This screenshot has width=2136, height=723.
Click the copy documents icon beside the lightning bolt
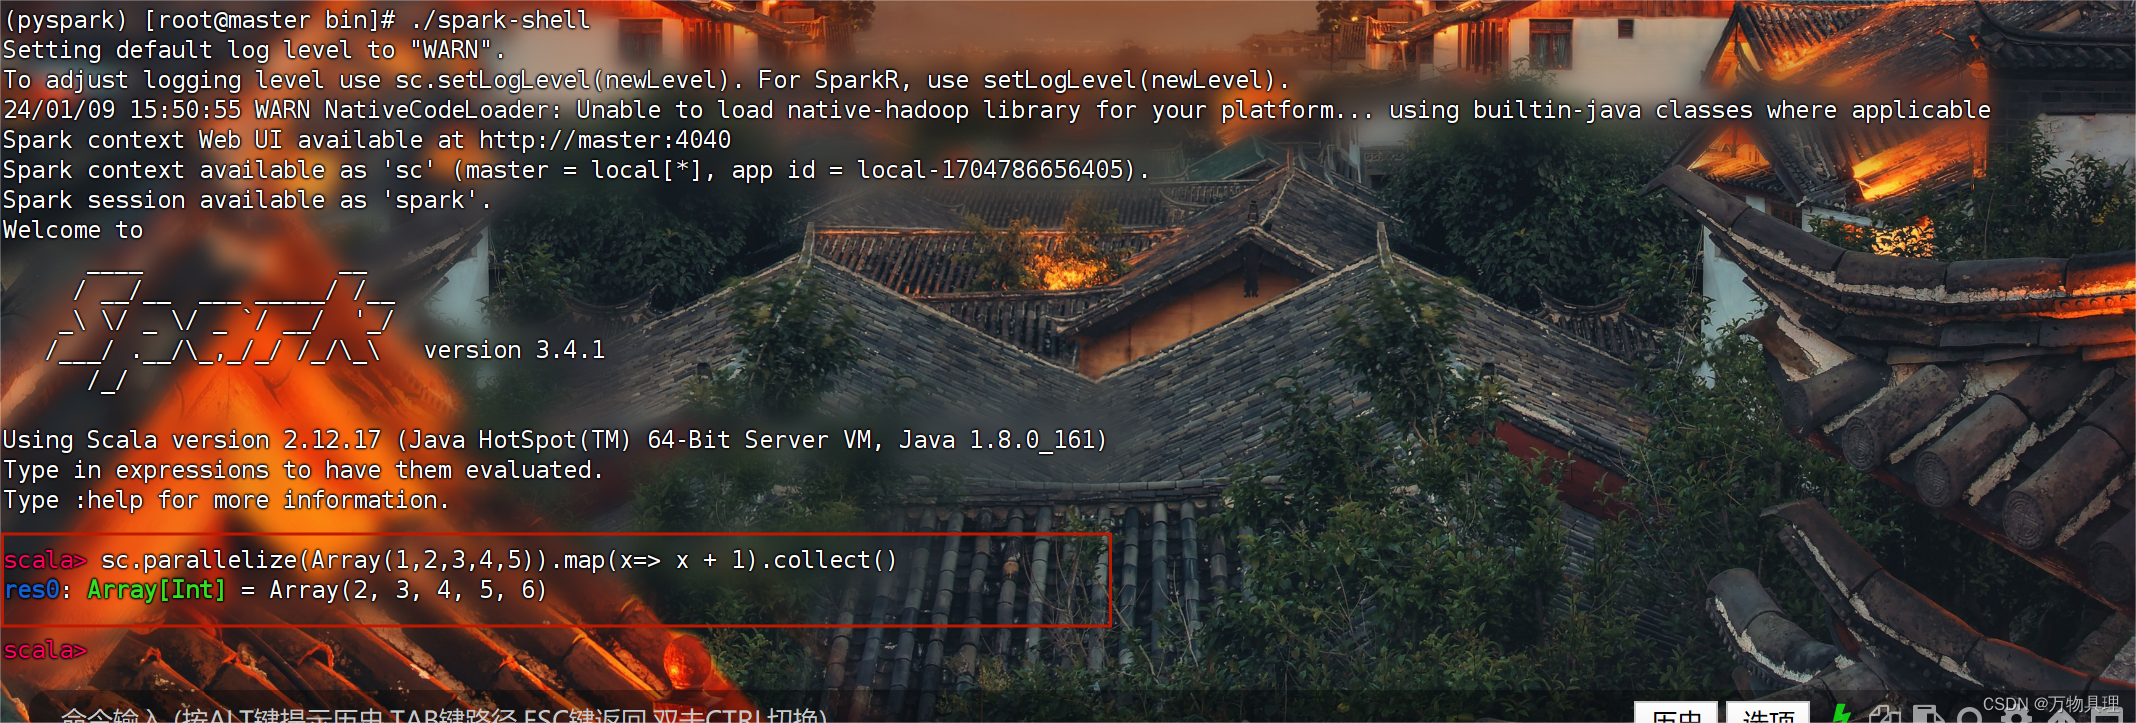[1883, 716]
